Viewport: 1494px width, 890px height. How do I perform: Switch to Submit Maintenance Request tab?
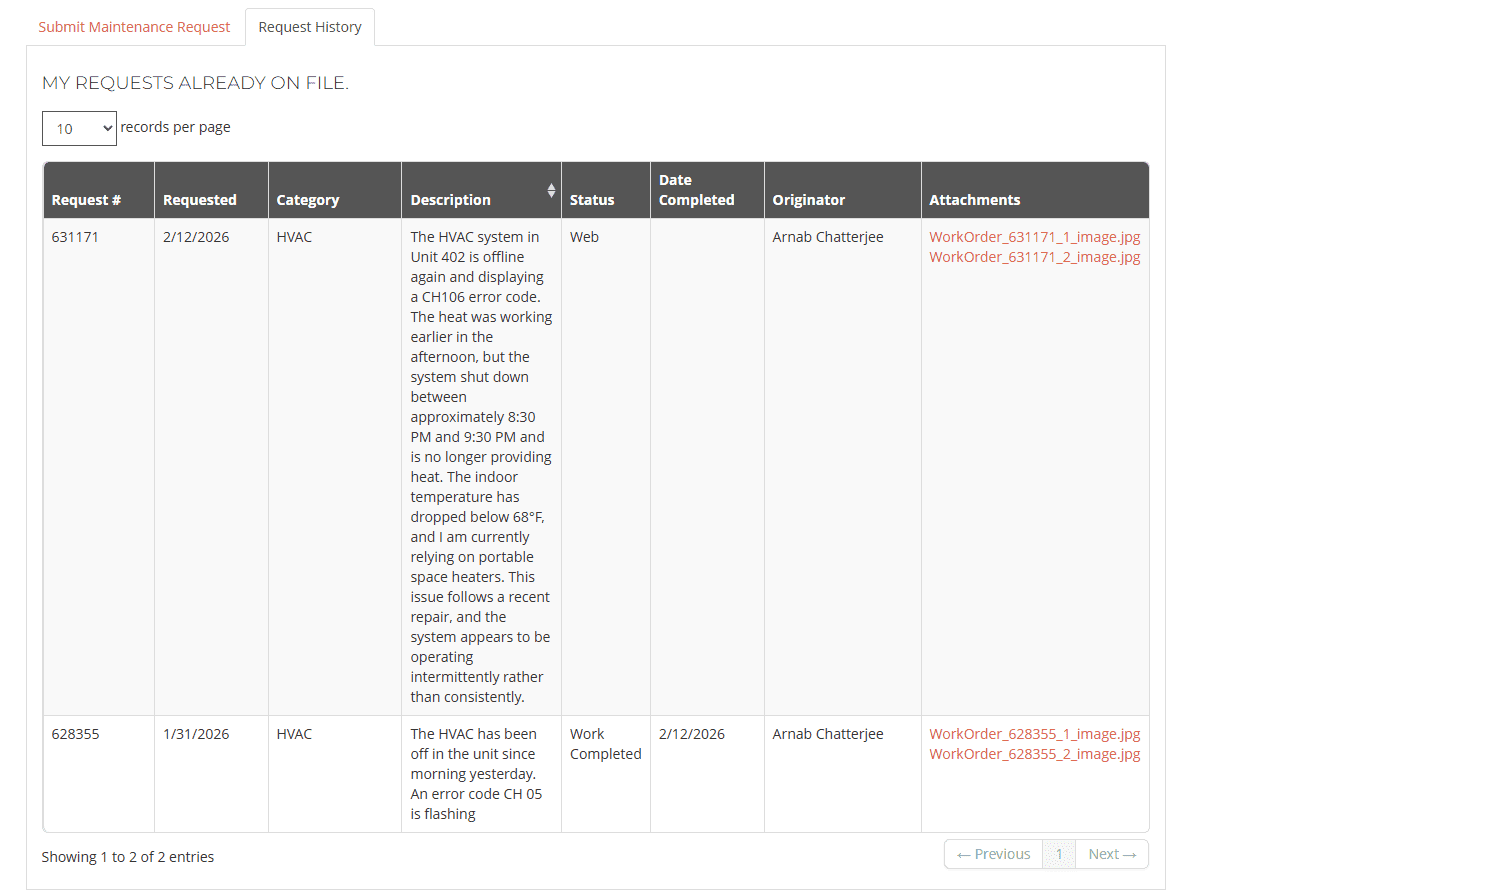click(134, 27)
